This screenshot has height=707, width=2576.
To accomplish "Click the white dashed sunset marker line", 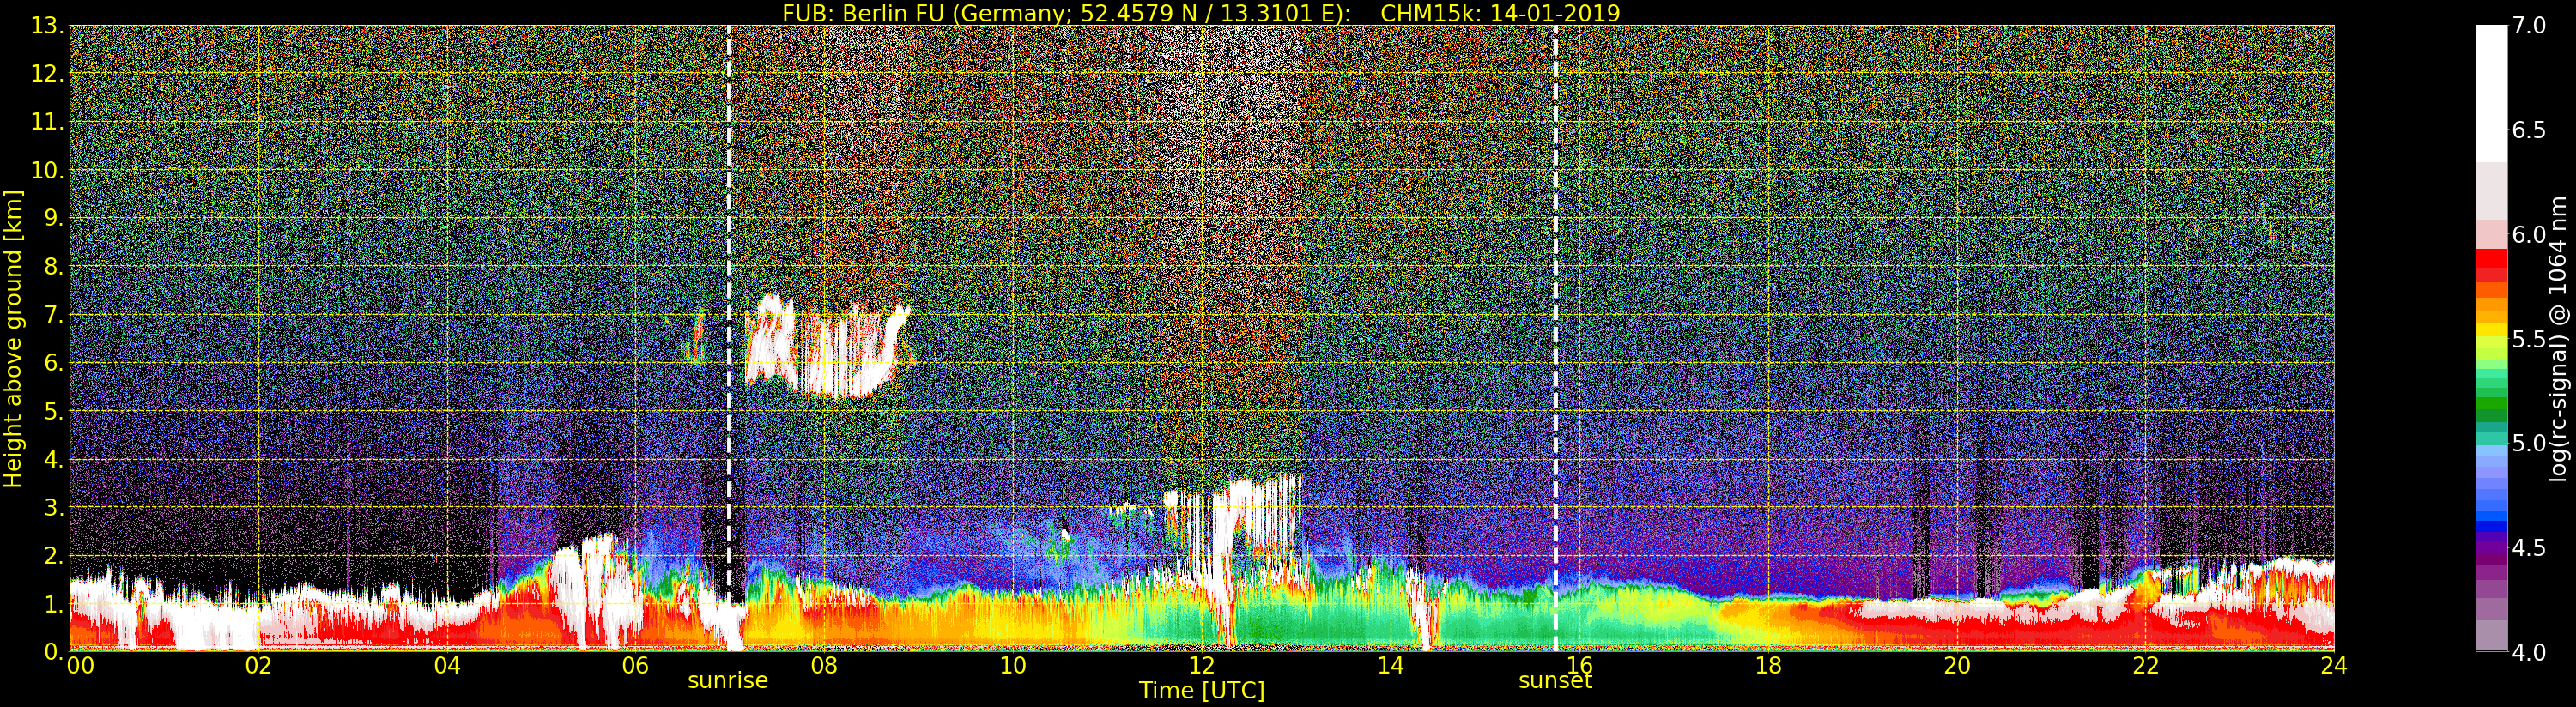I will (1556, 338).
